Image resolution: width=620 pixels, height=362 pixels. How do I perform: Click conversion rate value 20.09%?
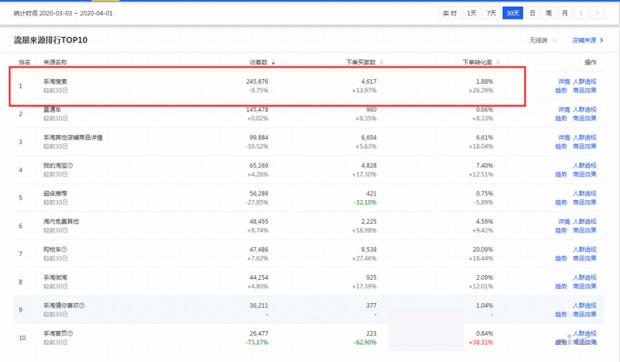coord(483,250)
